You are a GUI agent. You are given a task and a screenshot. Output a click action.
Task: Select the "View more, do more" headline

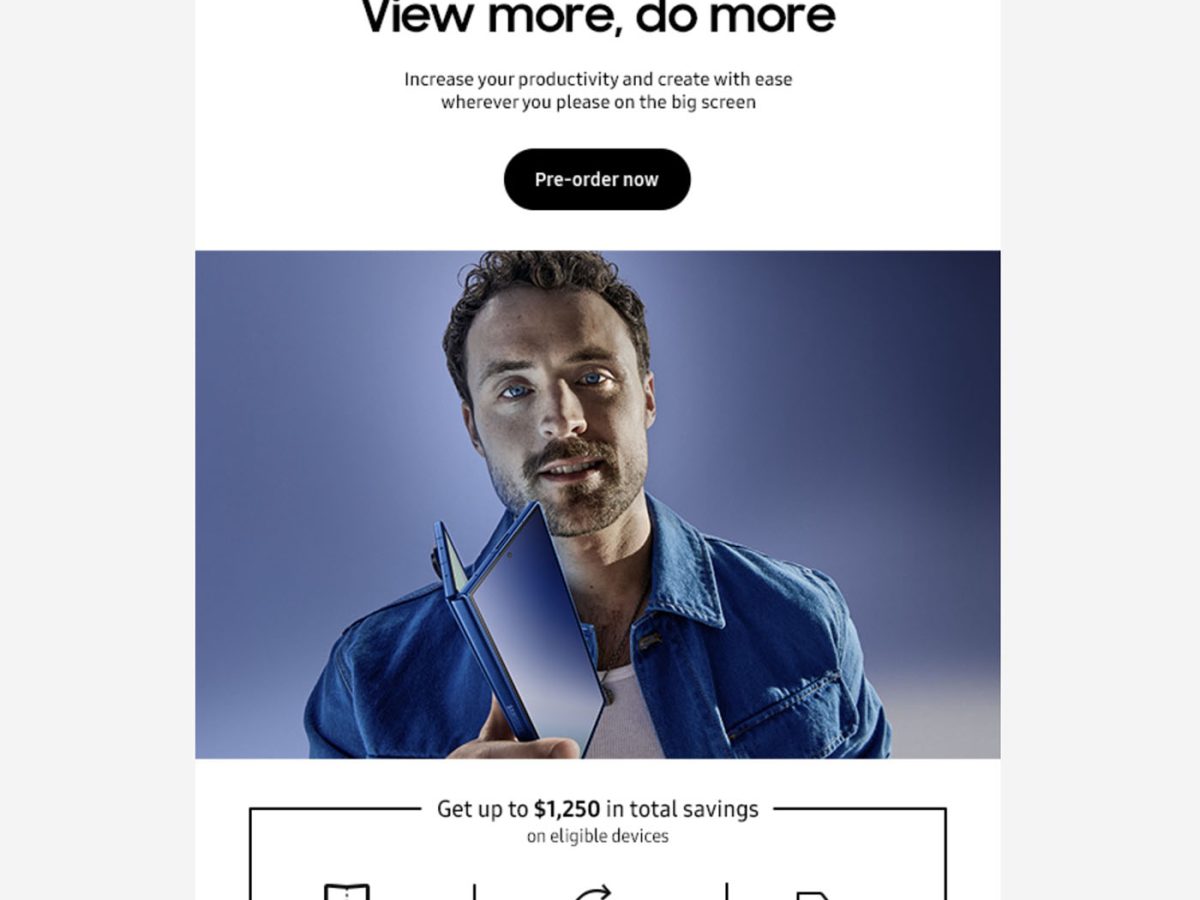(x=597, y=18)
